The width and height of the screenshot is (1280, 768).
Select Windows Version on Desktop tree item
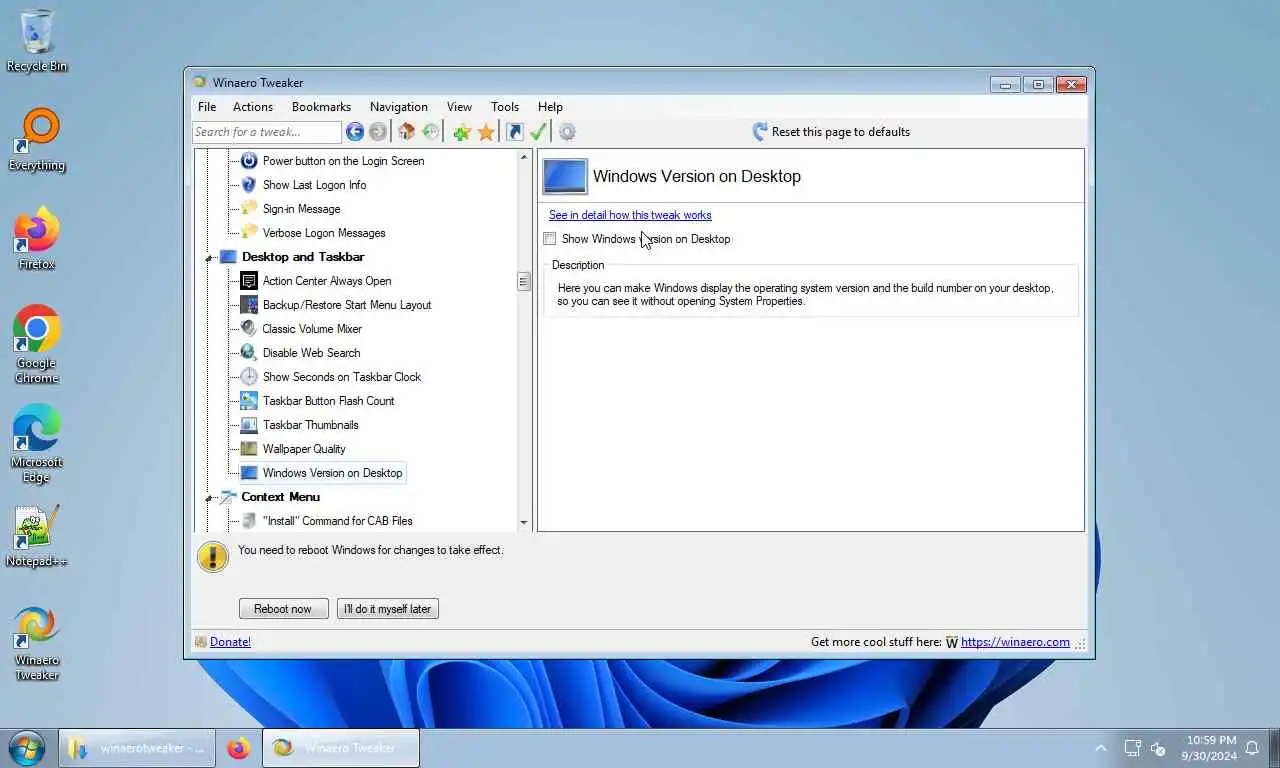(332, 473)
